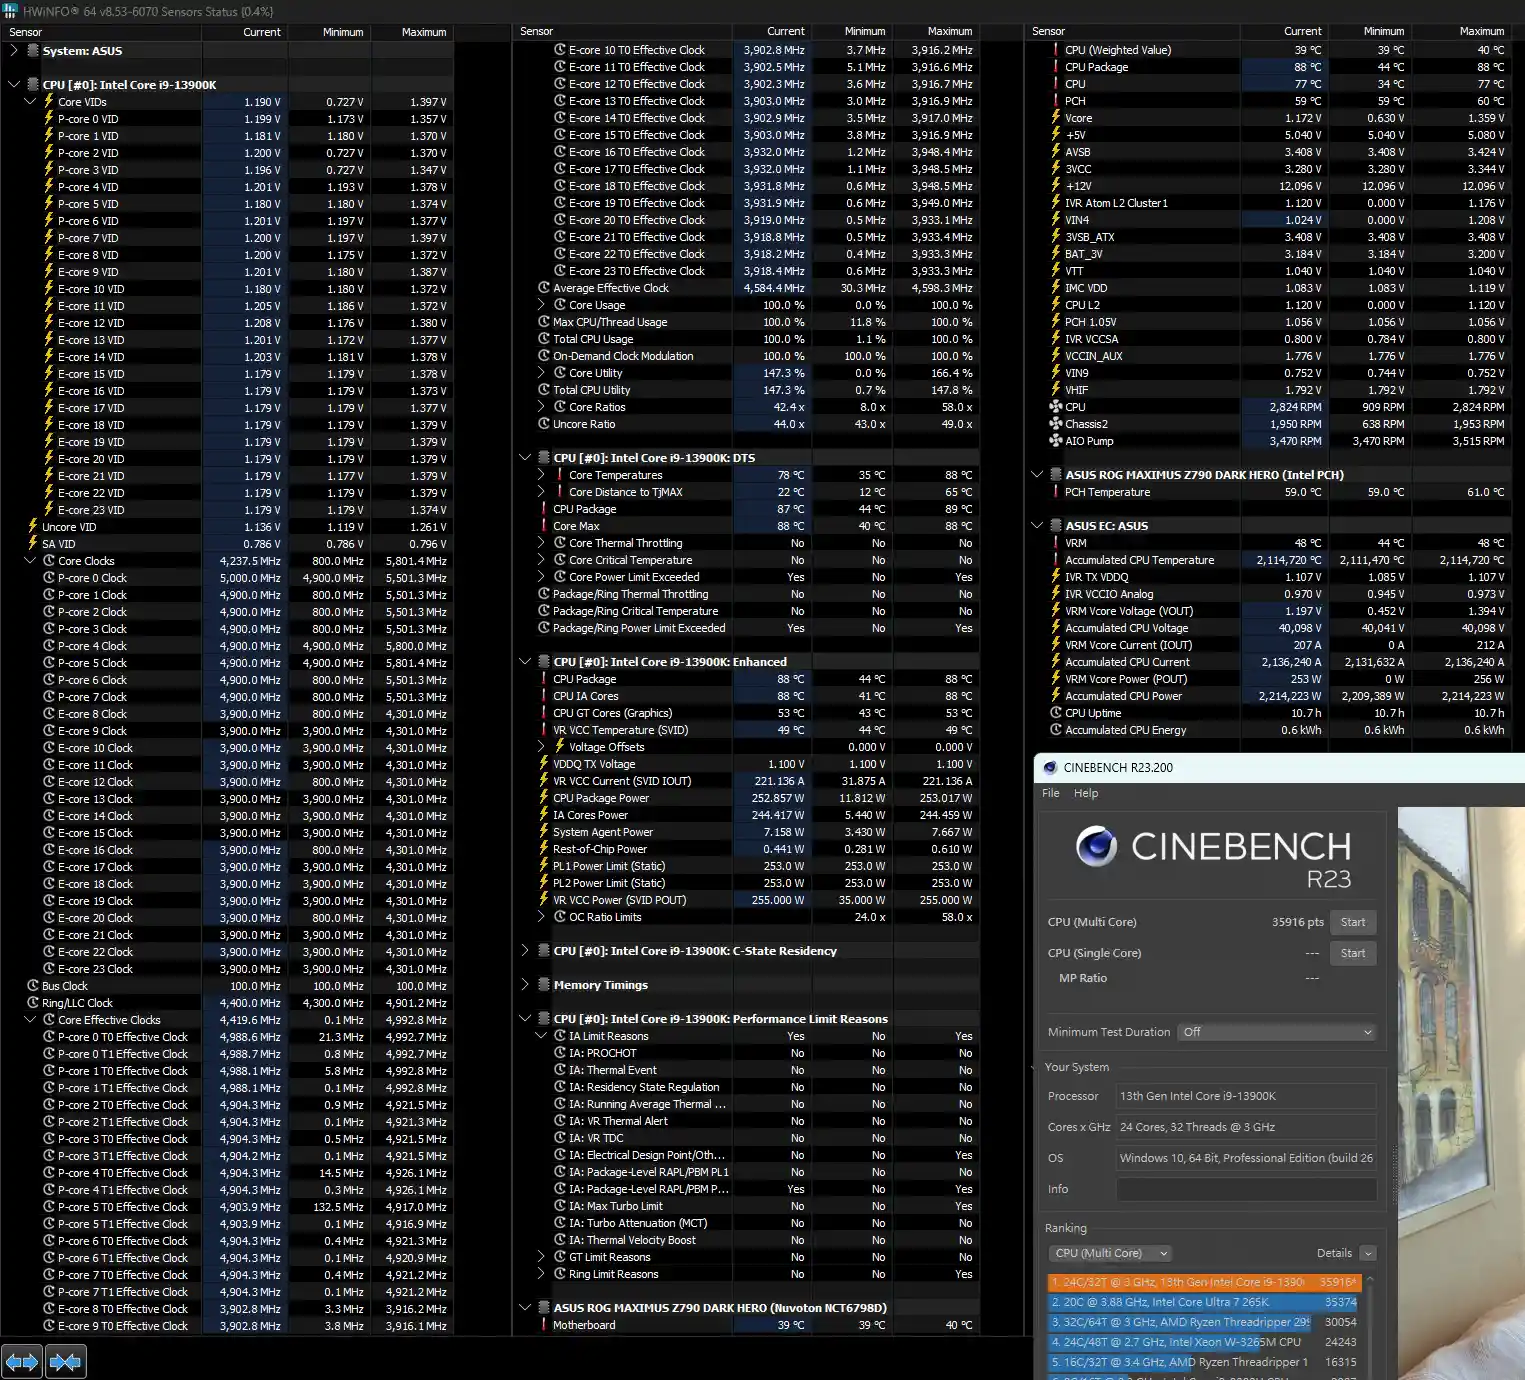Click the chip icon beside ASUS EC: ASUS
Image resolution: width=1525 pixels, height=1380 pixels.
point(1056,526)
